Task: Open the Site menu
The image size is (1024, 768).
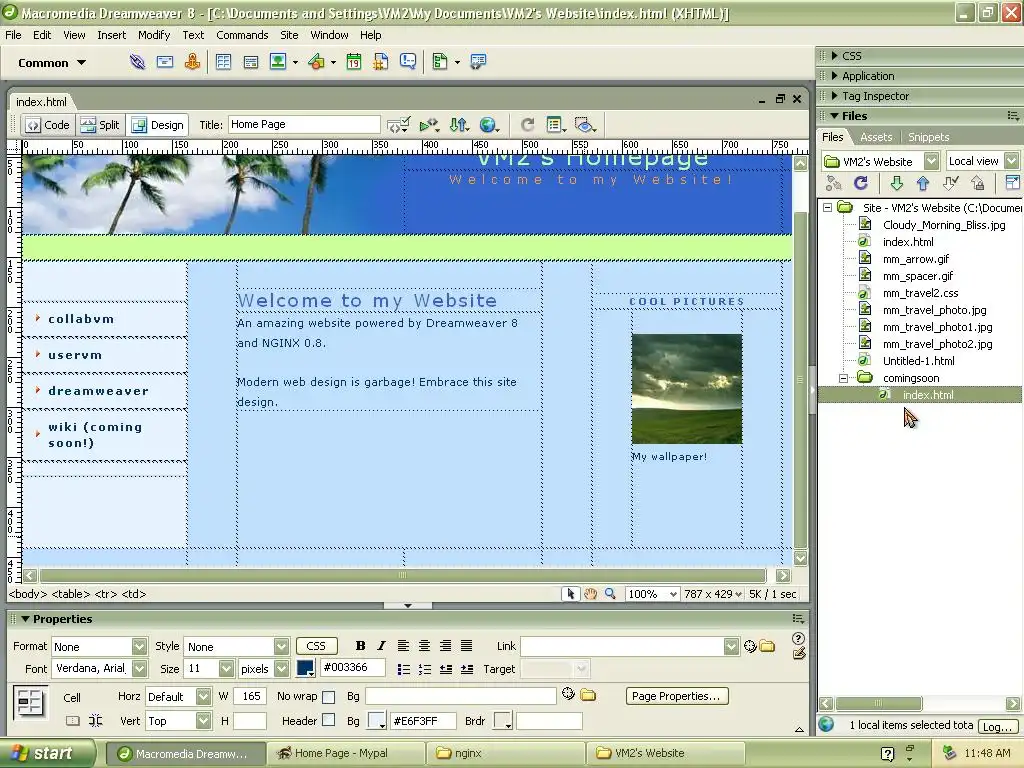Action: [289, 35]
